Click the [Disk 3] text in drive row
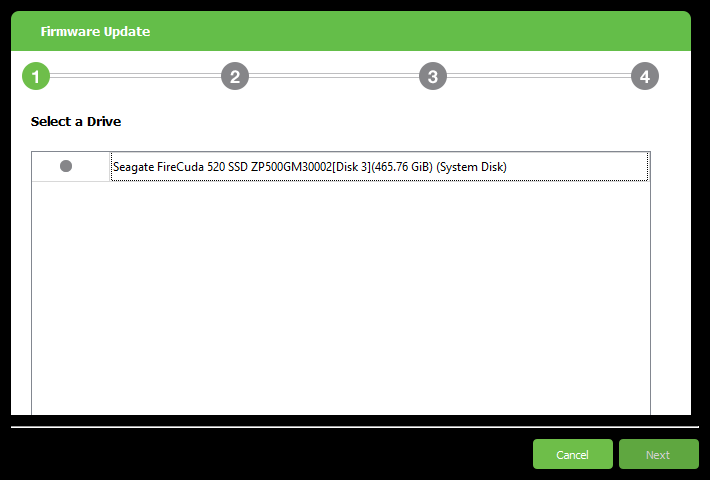This screenshot has height=480, width=710. coord(351,167)
